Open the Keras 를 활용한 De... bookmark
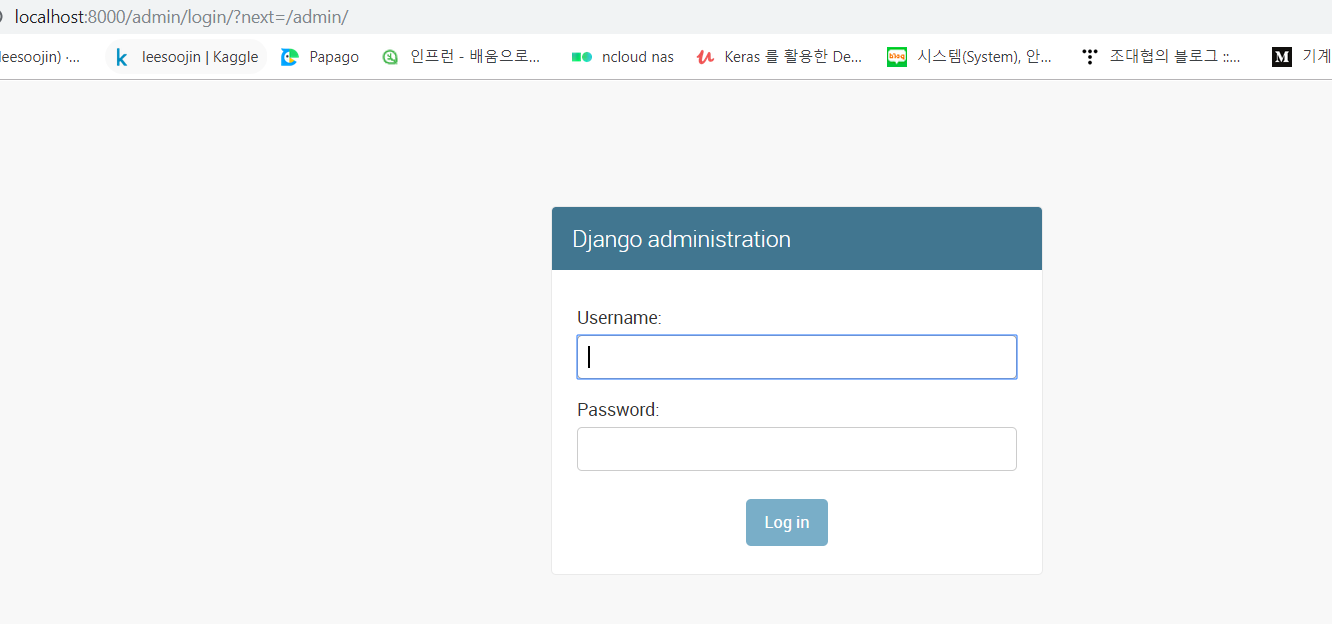This screenshot has height=624, width=1332. tap(779, 57)
